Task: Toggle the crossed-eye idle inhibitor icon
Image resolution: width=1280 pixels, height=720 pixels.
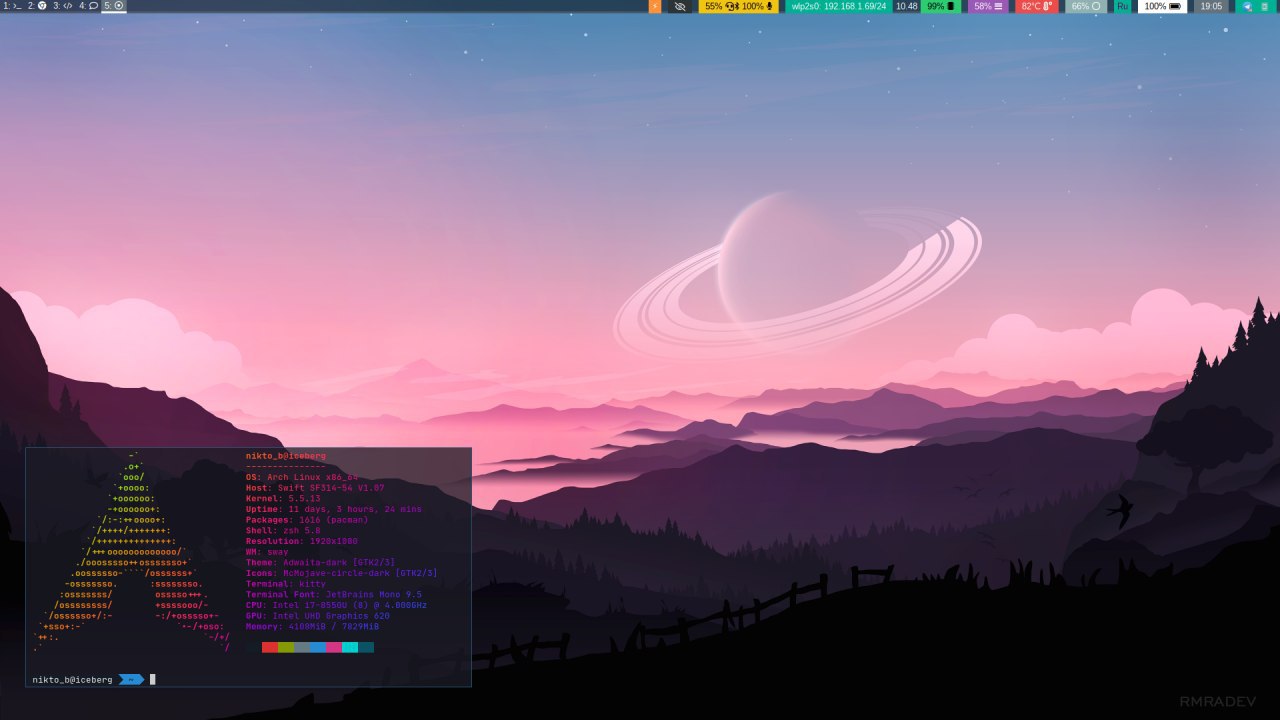Action: click(x=680, y=6)
